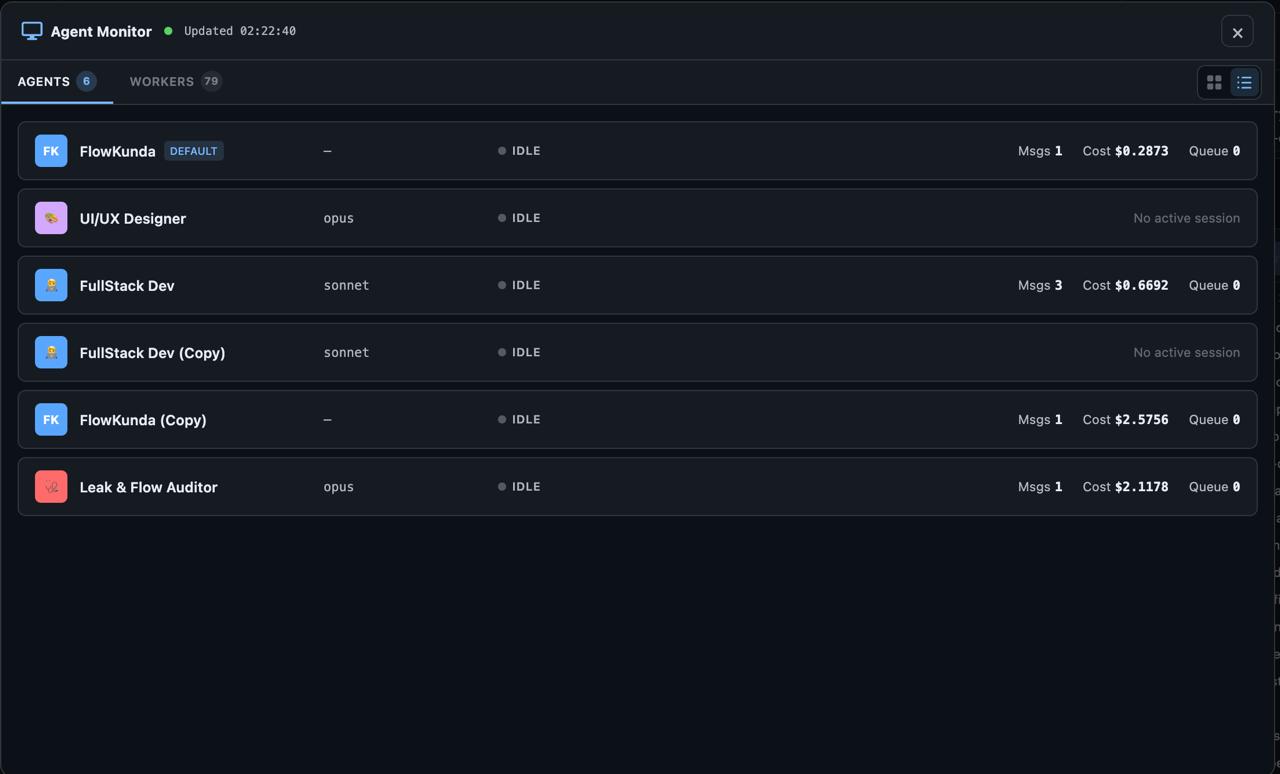Viewport: 1280px width, 774px height.
Task: Click the FlowKunda (Copy) FK avatar
Action: coord(51,419)
